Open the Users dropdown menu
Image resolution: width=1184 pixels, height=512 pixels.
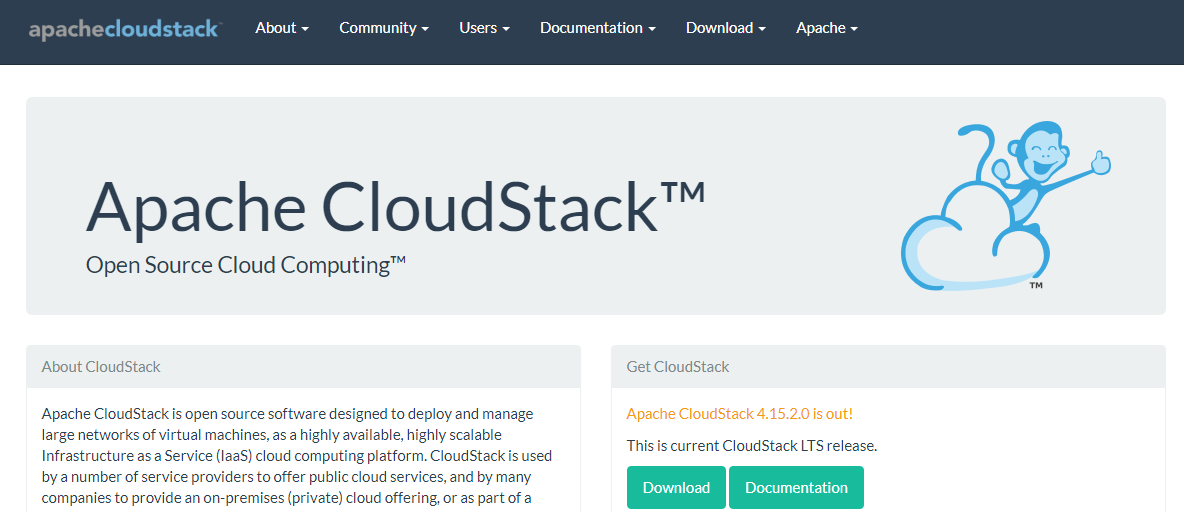[485, 28]
